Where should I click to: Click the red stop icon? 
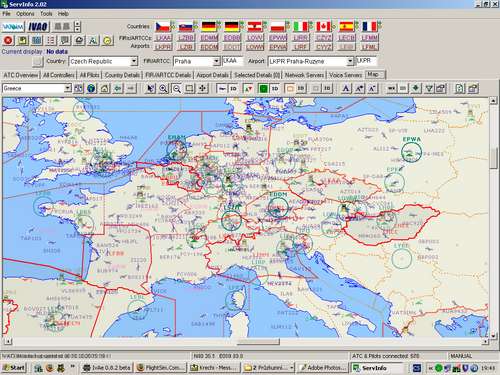8,40
